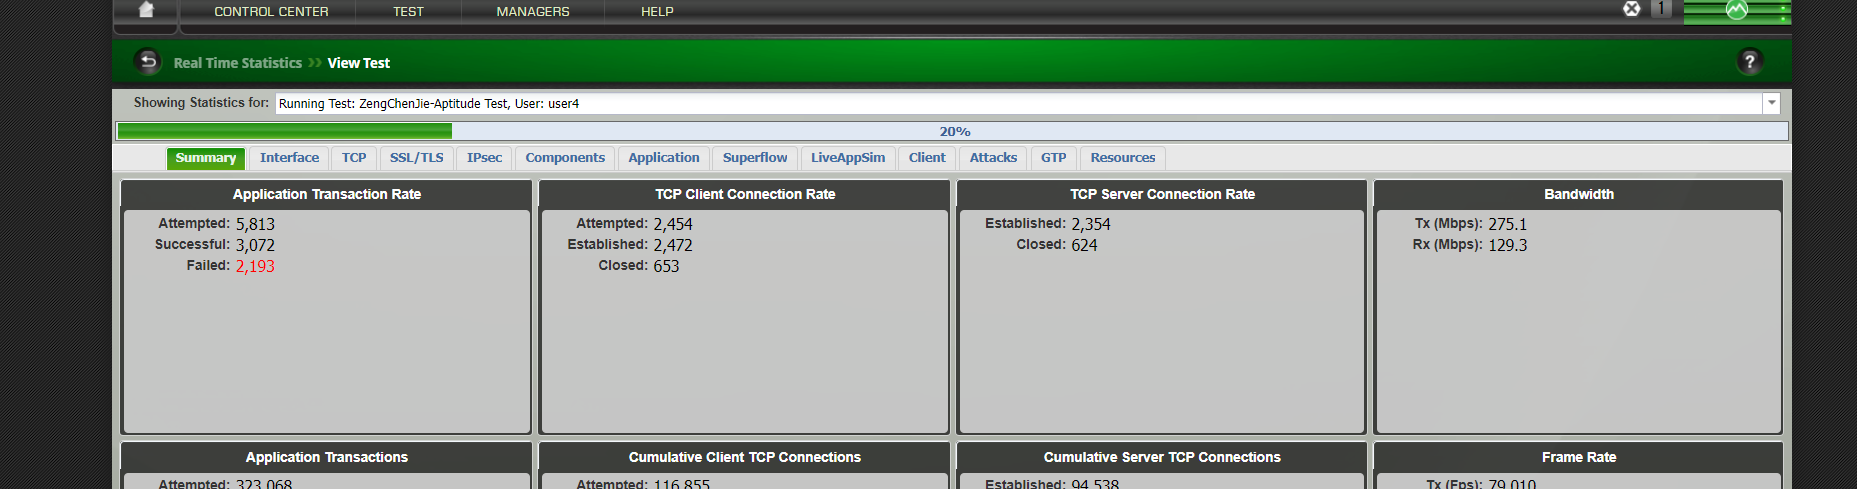Select the LiveAppSim tab

pyautogui.click(x=847, y=158)
